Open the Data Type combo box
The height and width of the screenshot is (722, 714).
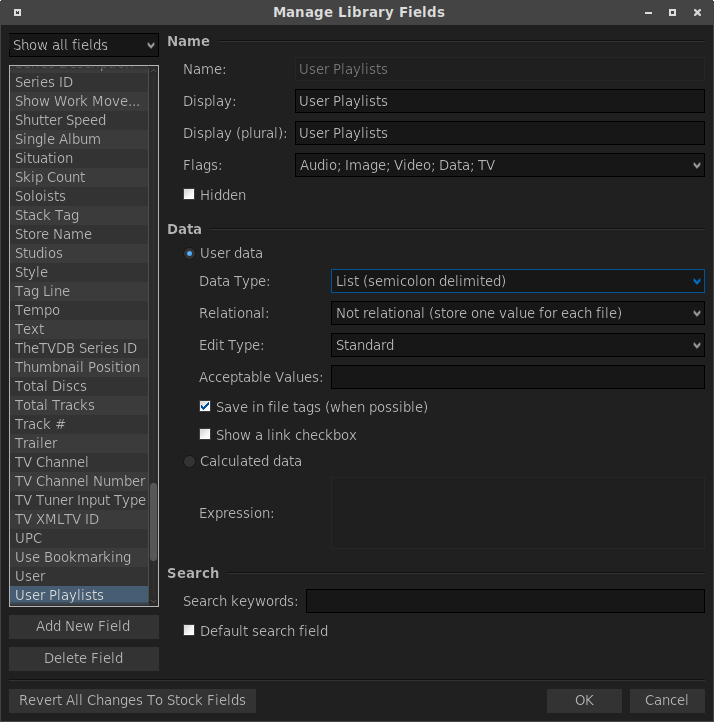click(517, 281)
